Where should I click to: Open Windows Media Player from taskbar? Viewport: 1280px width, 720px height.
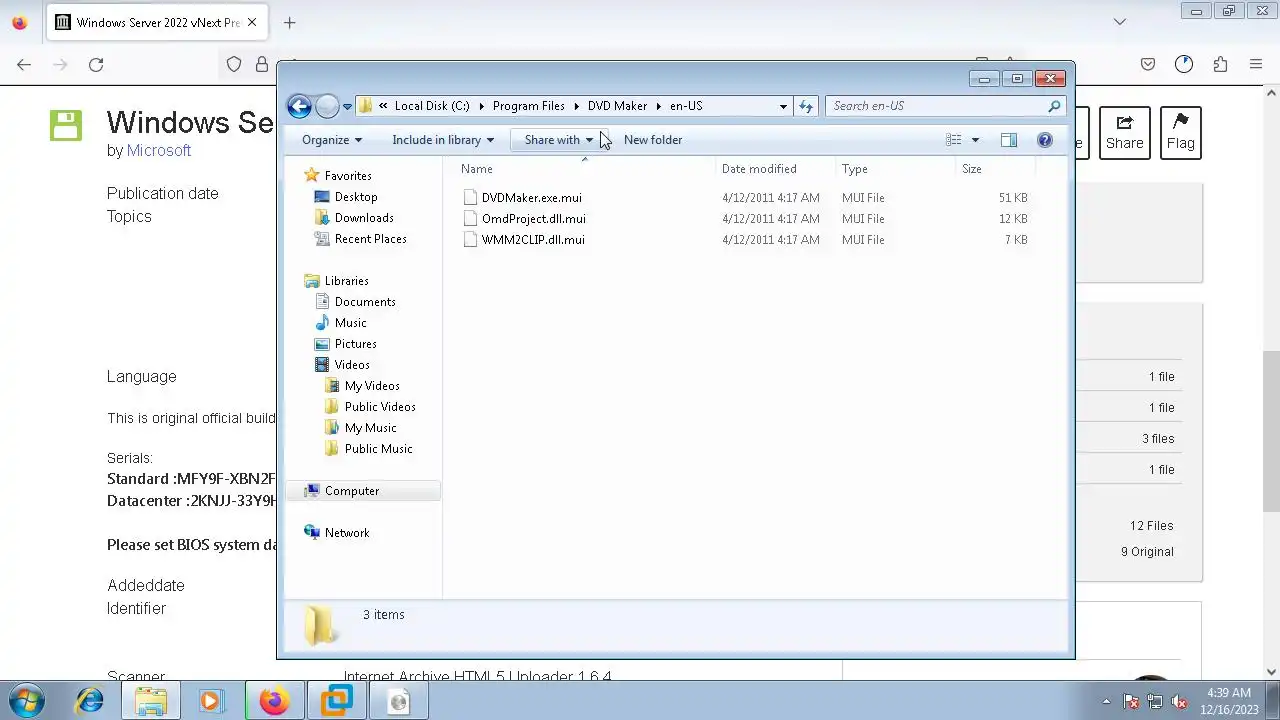(x=211, y=701)
